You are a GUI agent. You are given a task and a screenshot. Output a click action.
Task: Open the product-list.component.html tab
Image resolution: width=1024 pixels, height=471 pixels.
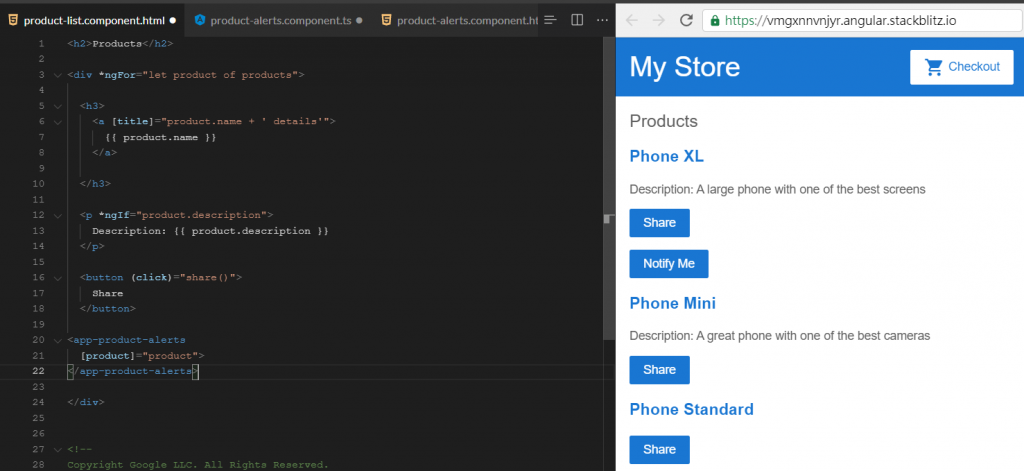(x=93, y=20)
